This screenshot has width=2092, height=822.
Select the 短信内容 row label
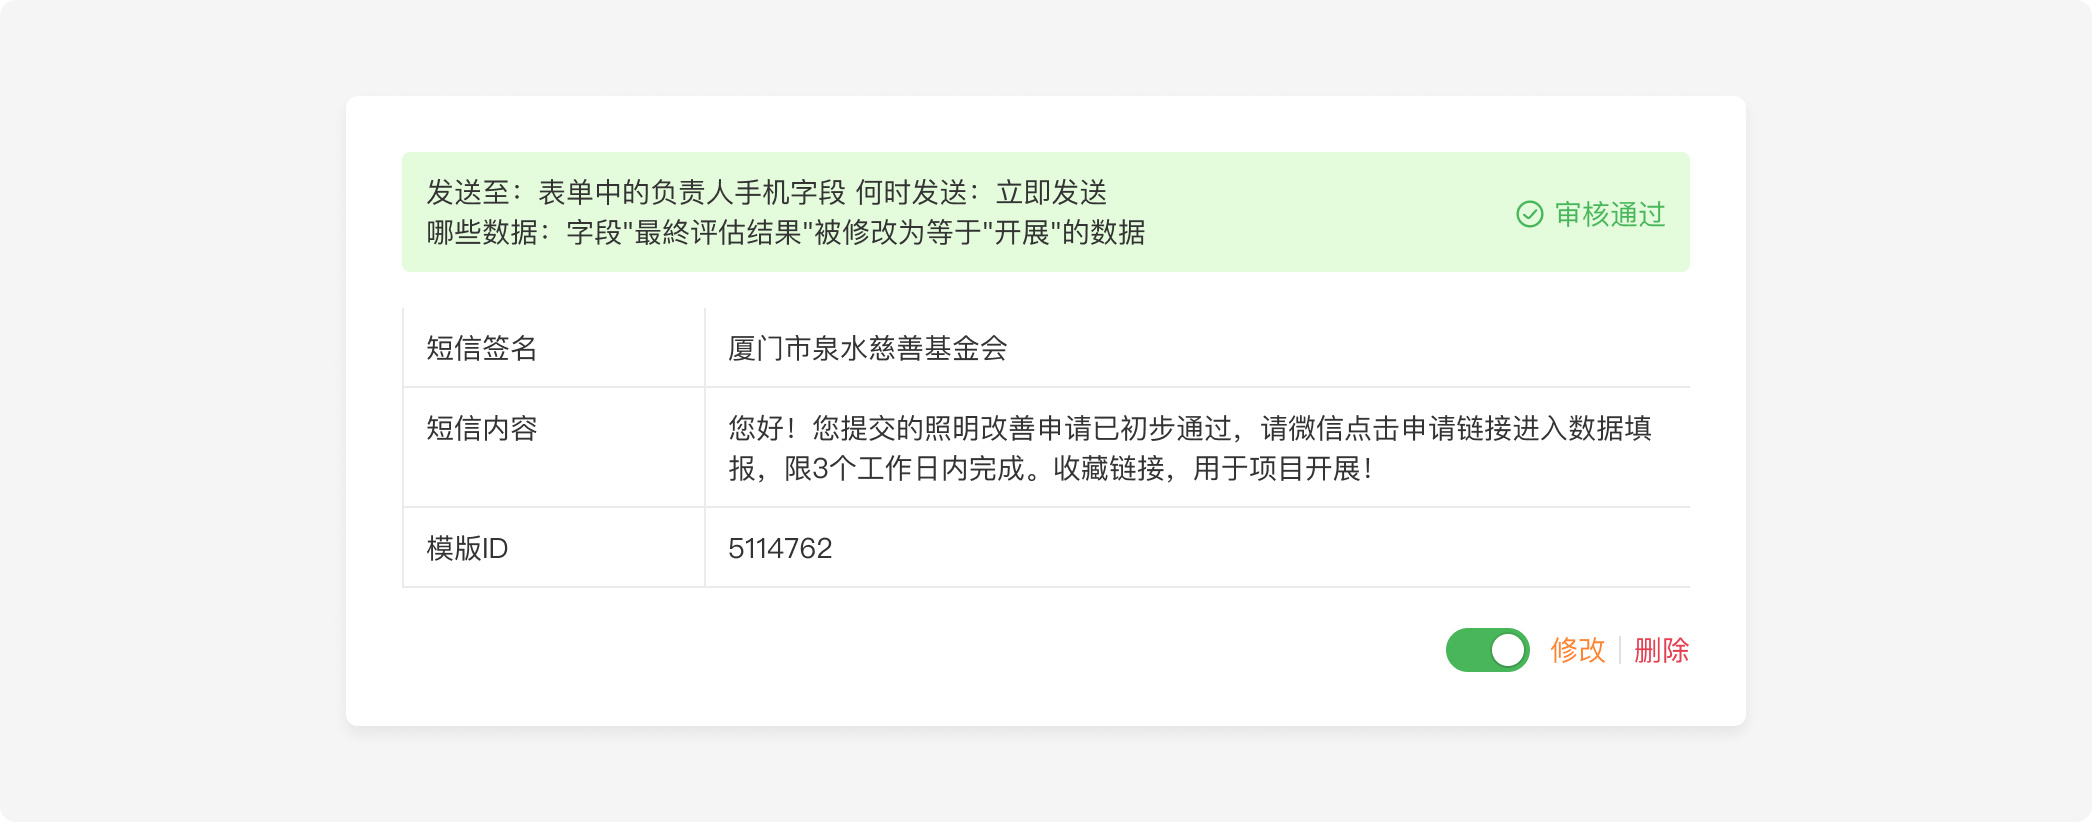point(481,428)
